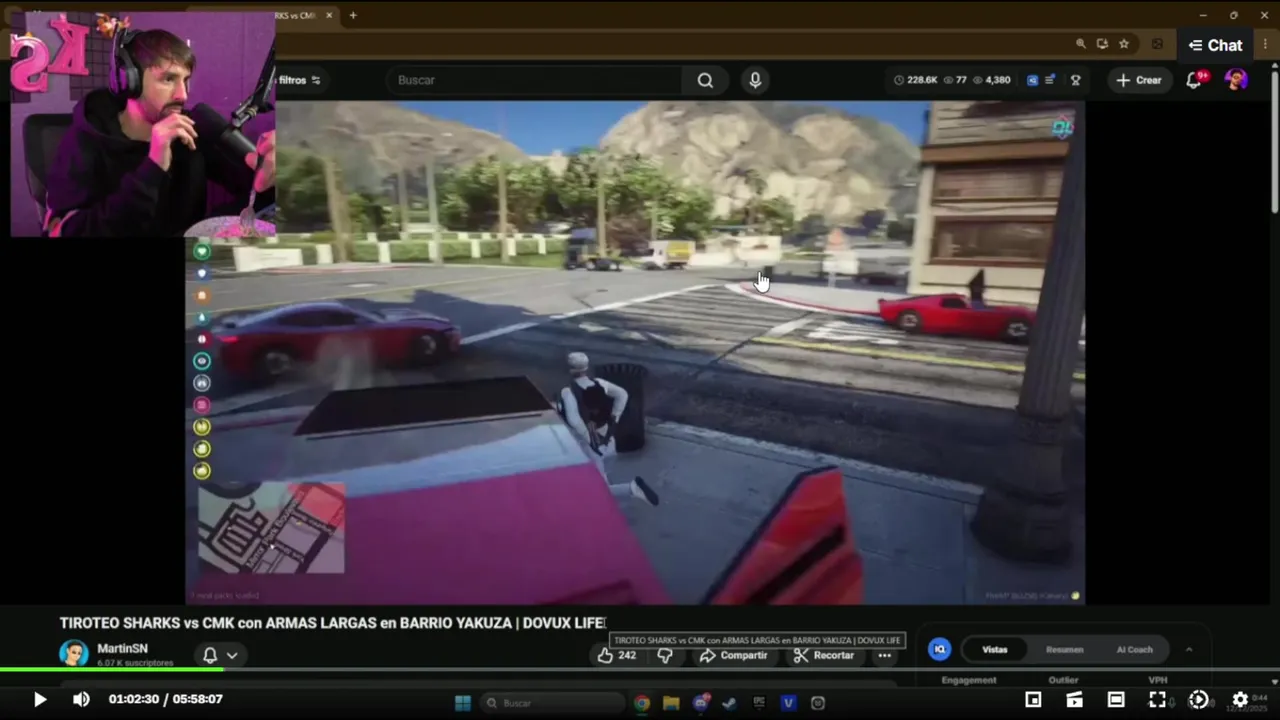Viewport: 1280px width, 720px height.
Task: Open the account profile avatar menu
Action: [x=1236, y=80]
